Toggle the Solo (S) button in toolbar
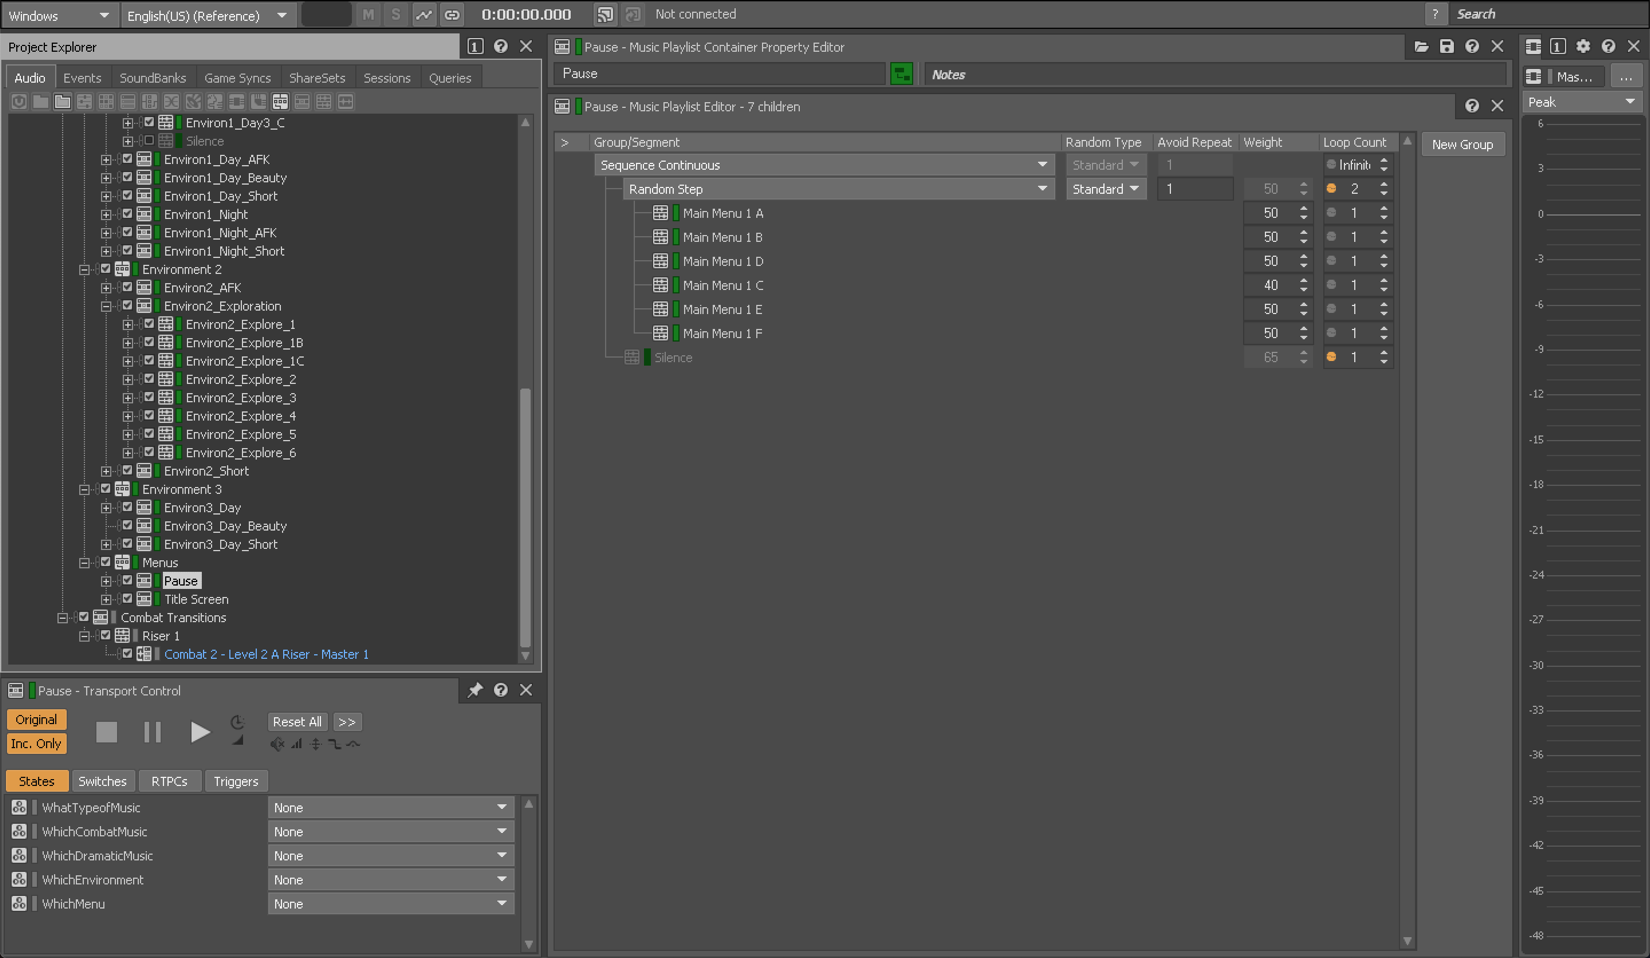Screen dimensions: 1650x958 click(x=395, y=15)
